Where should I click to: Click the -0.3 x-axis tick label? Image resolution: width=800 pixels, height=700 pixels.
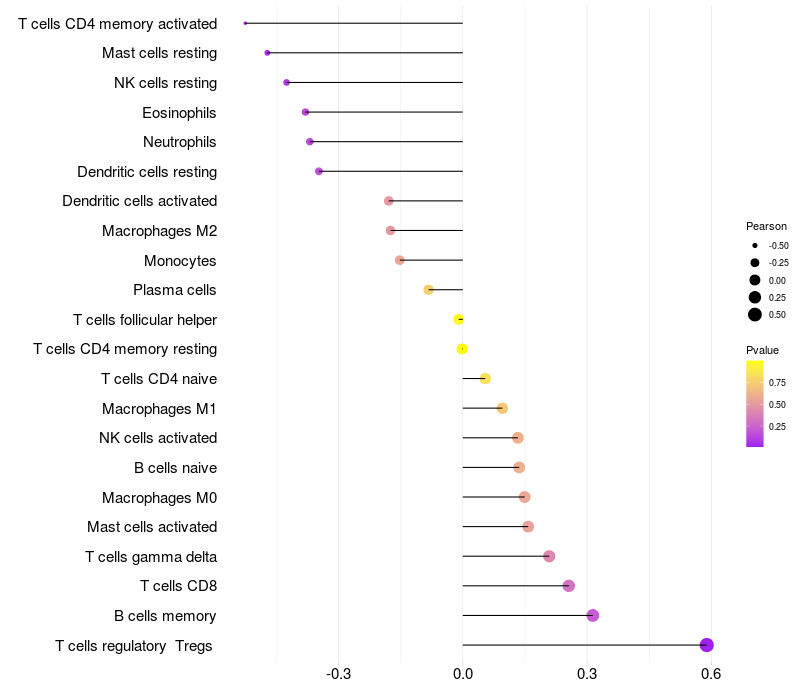(x=338, y=674)
